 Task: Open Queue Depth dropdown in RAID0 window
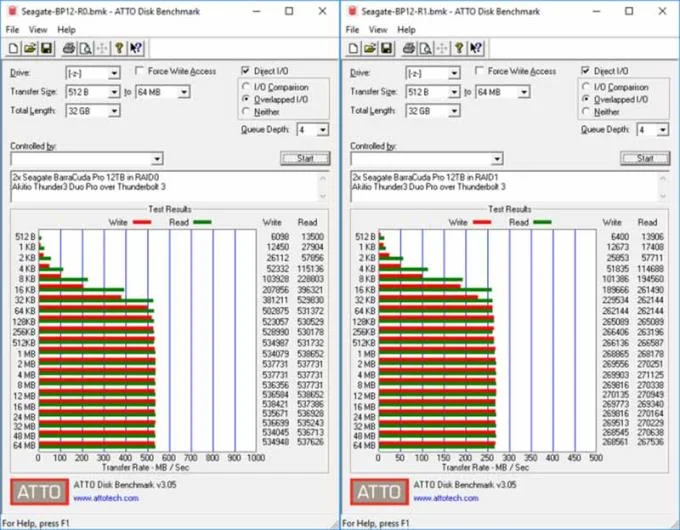pyautogui.click(x=313, y=130)
